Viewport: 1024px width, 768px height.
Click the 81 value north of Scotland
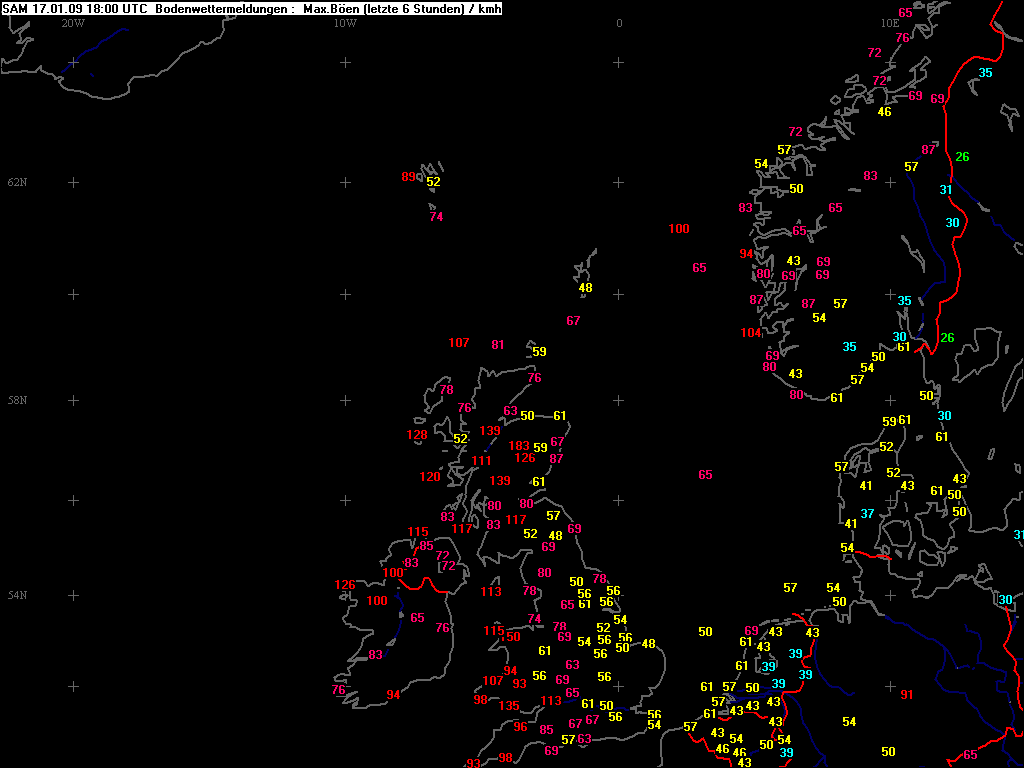point(498,345)
